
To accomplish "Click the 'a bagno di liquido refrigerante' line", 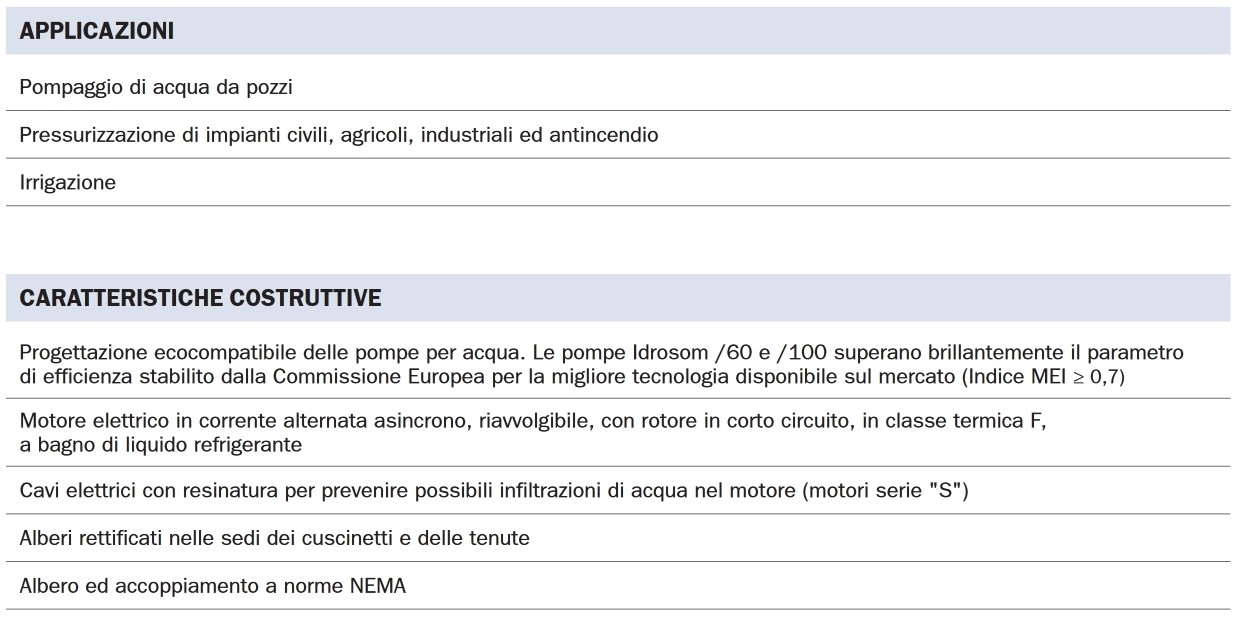I will click(x=160, y=446).
